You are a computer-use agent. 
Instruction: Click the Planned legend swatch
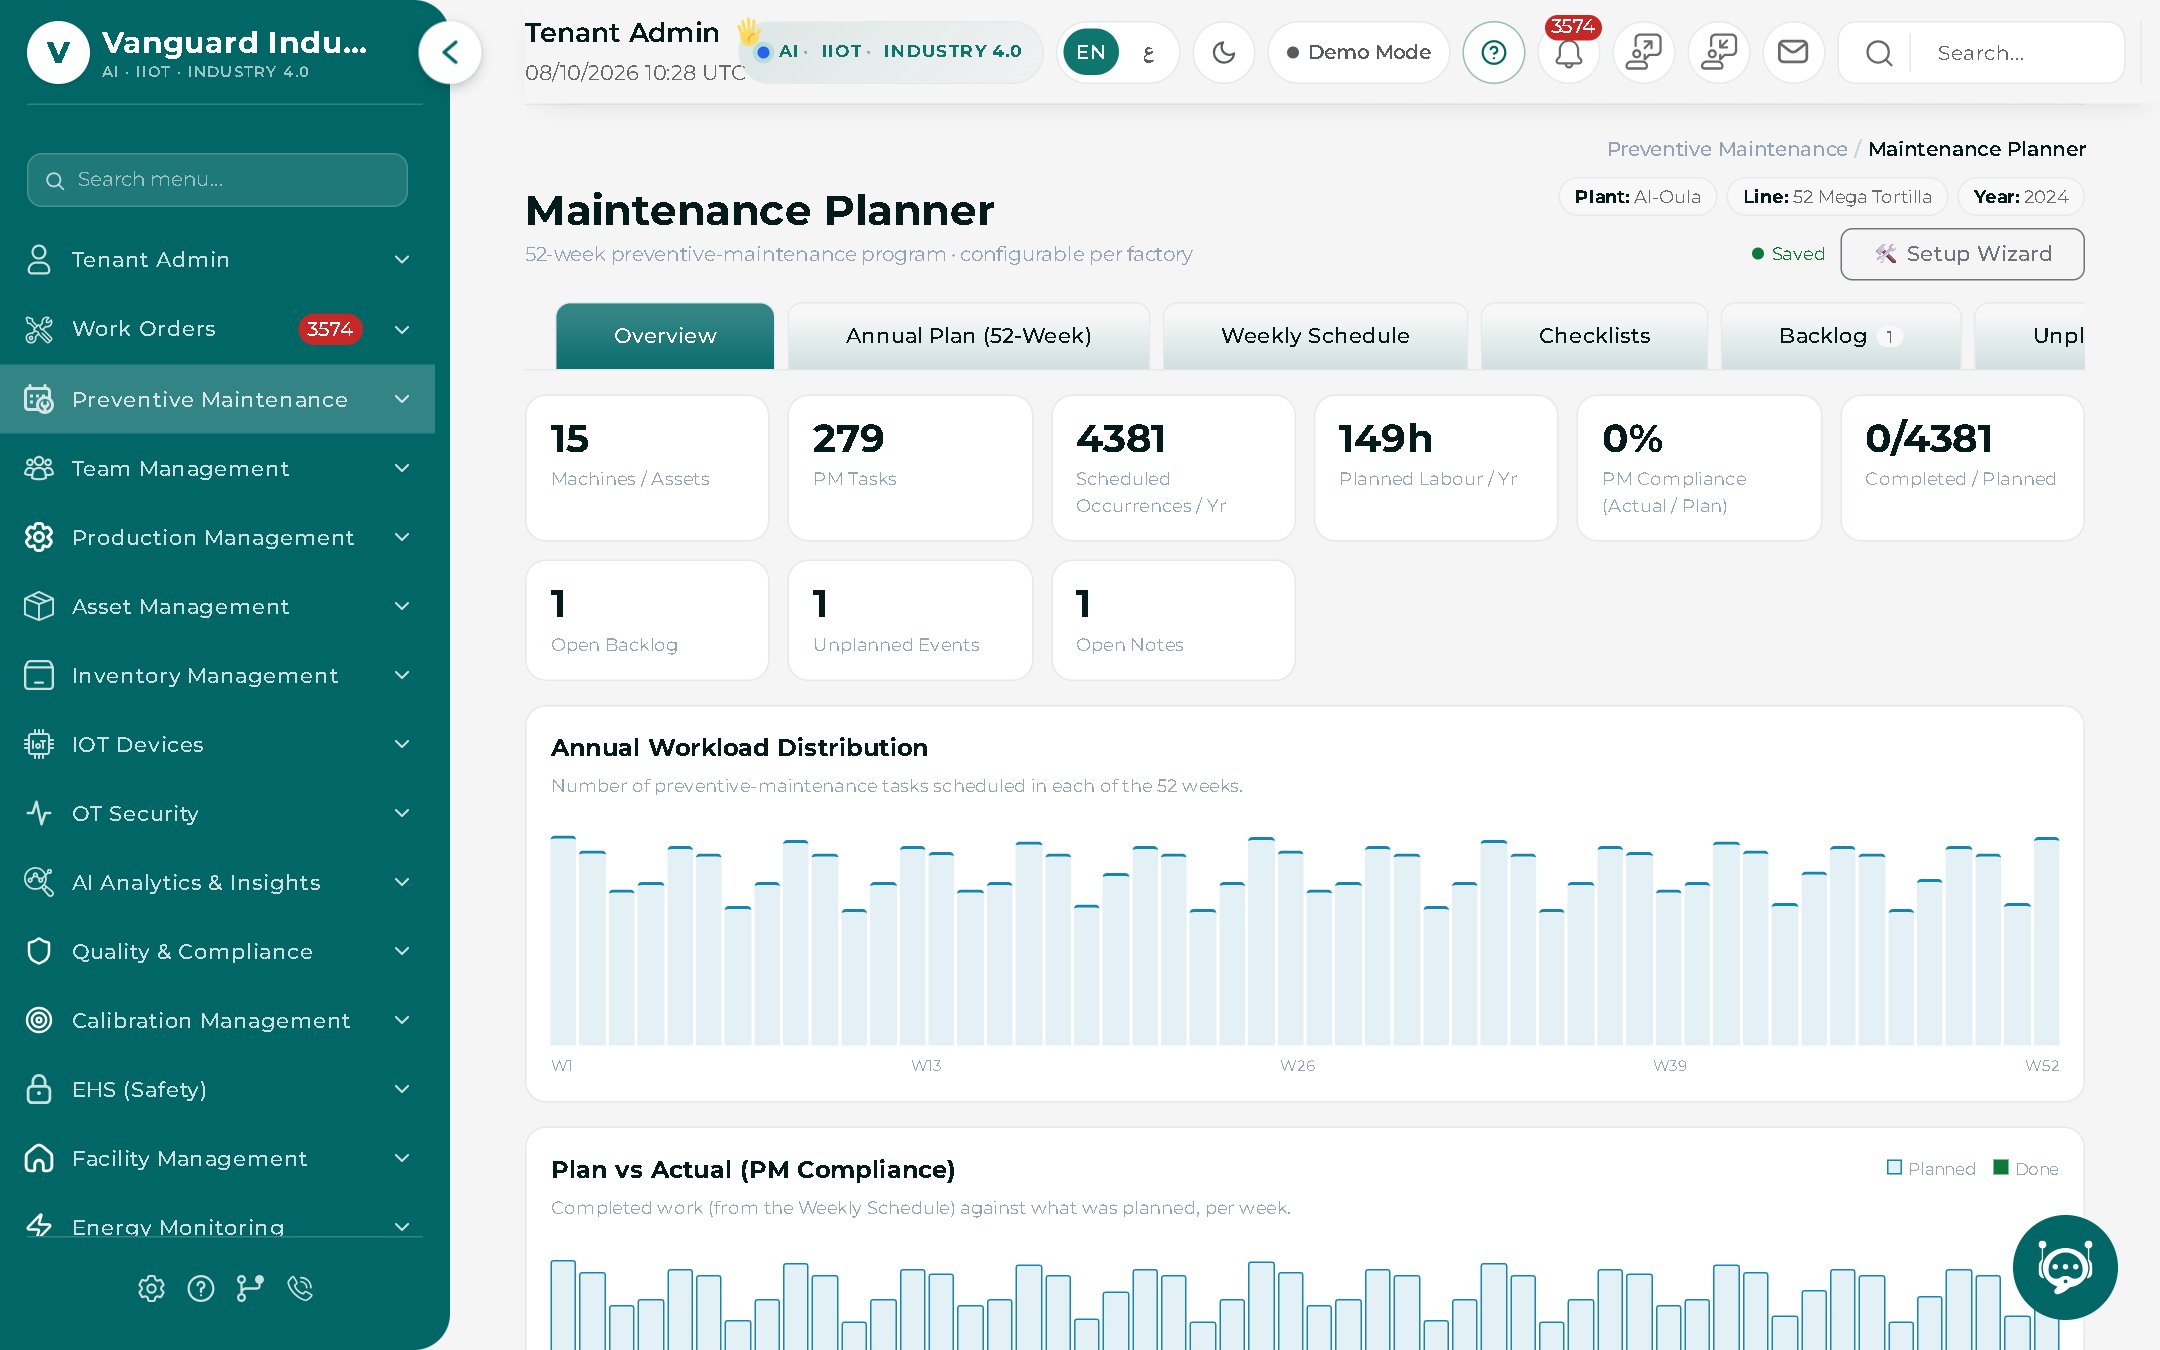click(1894, 1167)
